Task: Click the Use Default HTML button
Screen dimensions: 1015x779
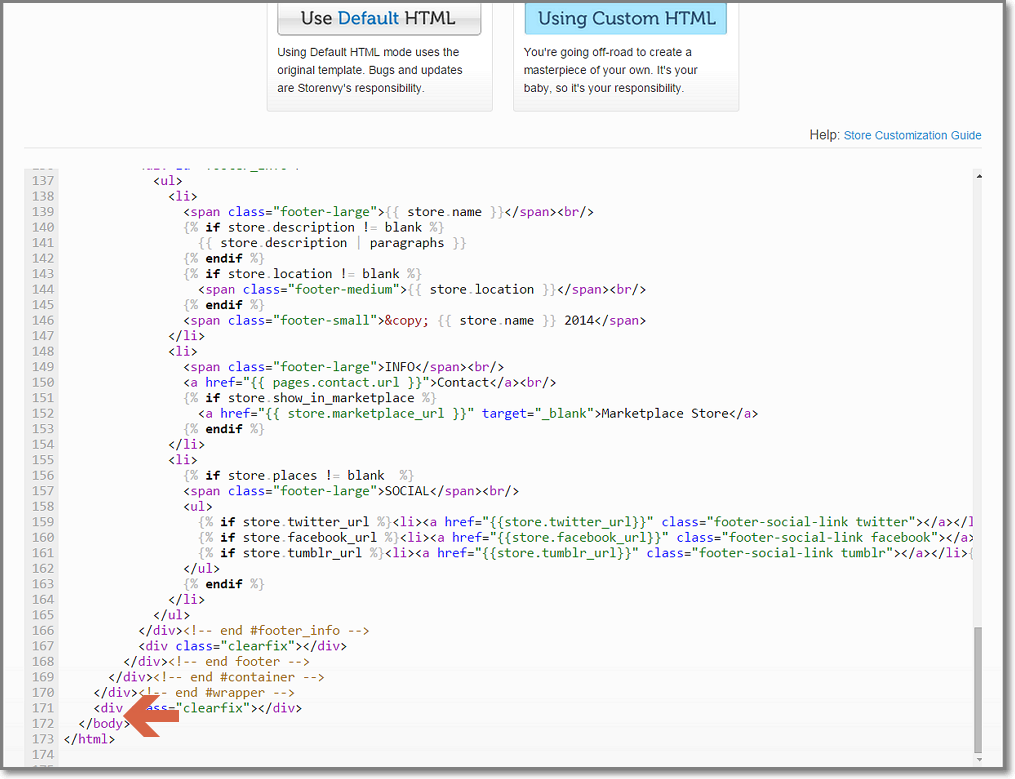Action: coord(378,18)
